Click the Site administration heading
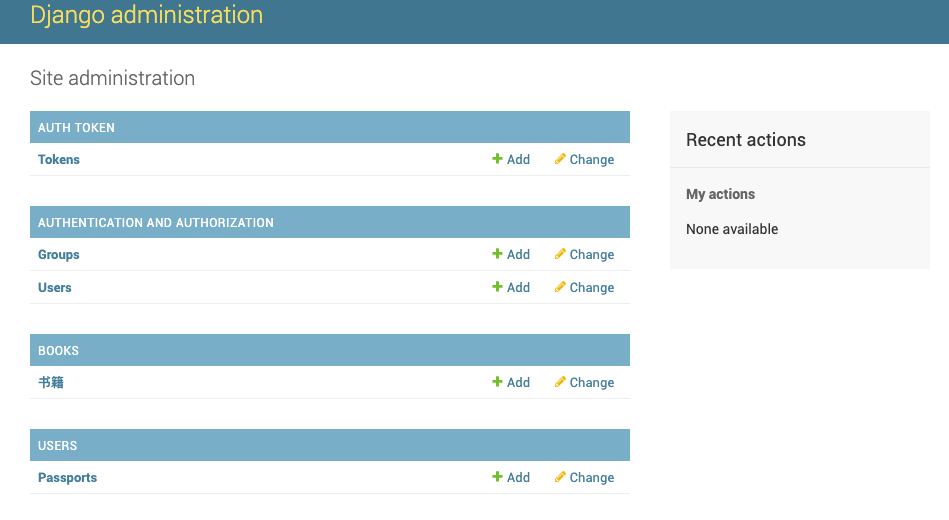Viewport: 949px width, 520px height. tap(113, 78)
